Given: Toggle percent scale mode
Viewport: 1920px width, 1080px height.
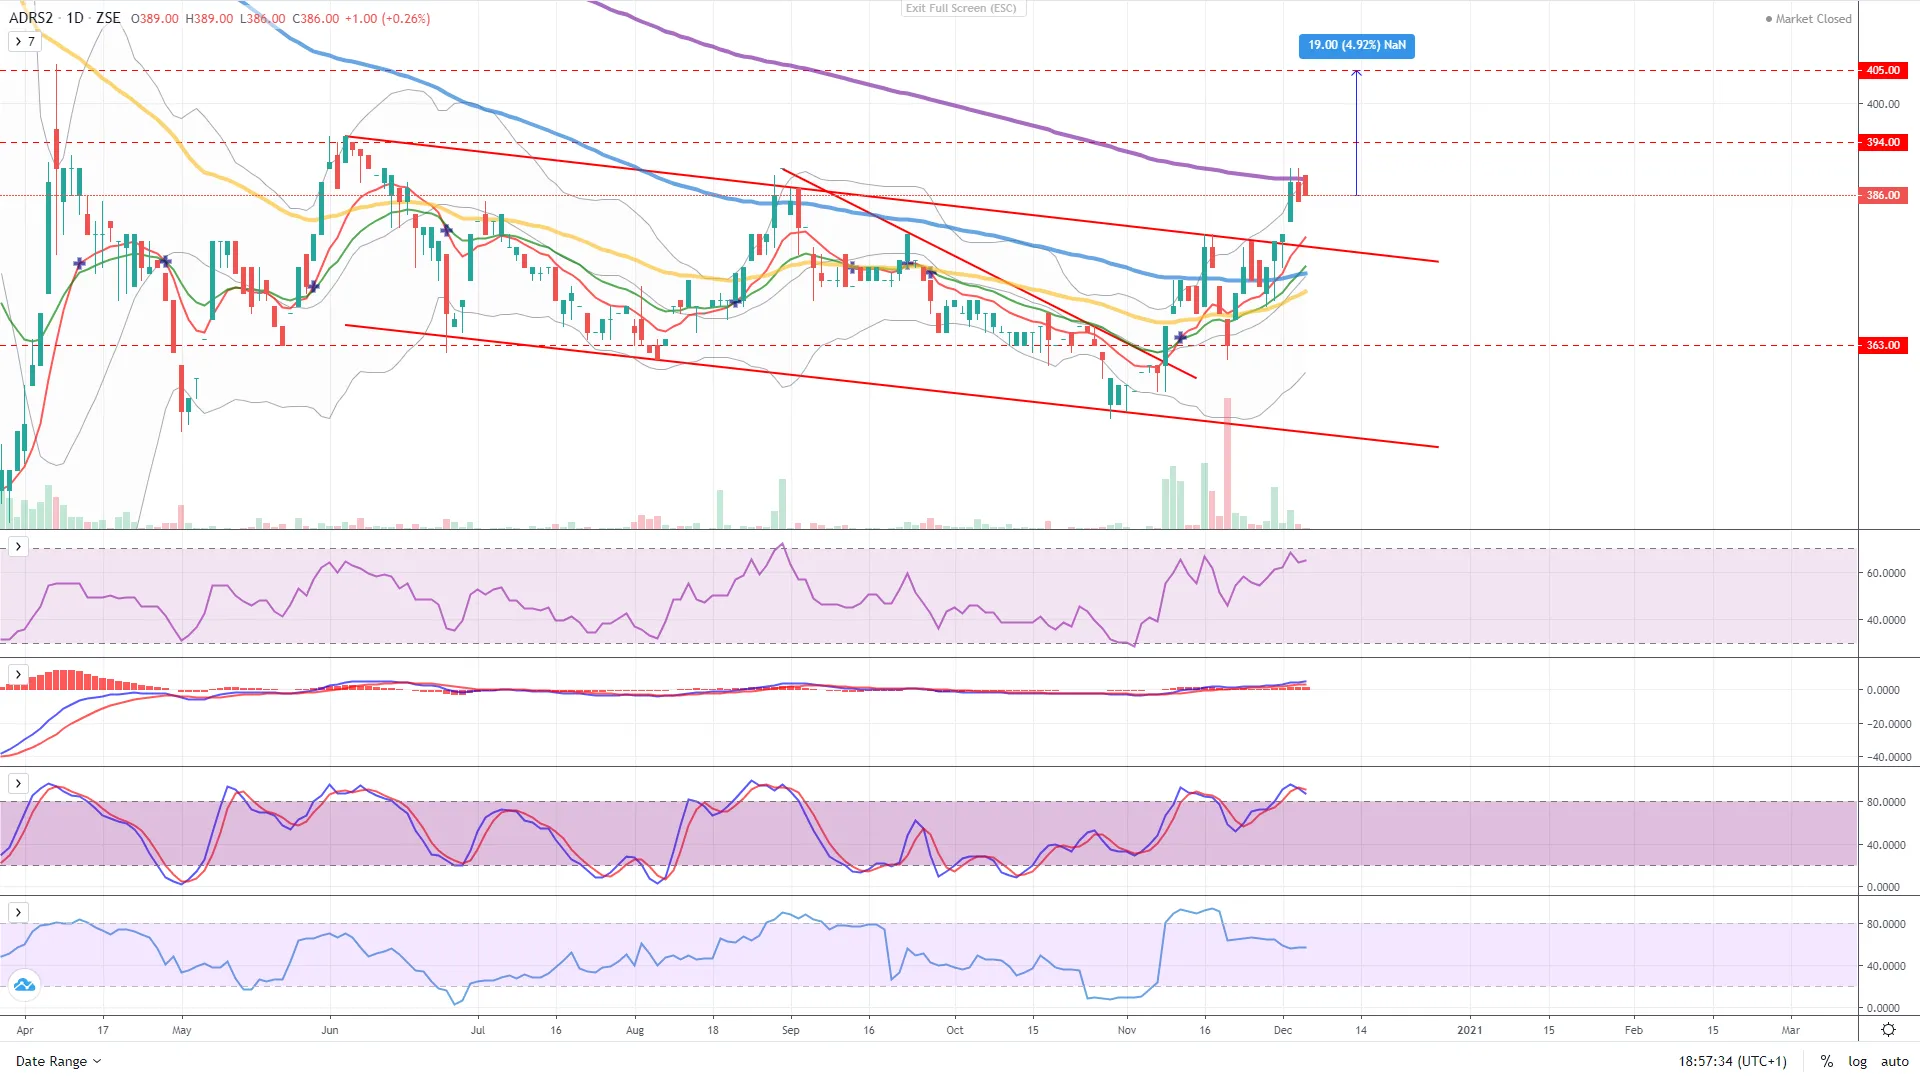Looking at the screenshot, I should tap(1826, 1061).
